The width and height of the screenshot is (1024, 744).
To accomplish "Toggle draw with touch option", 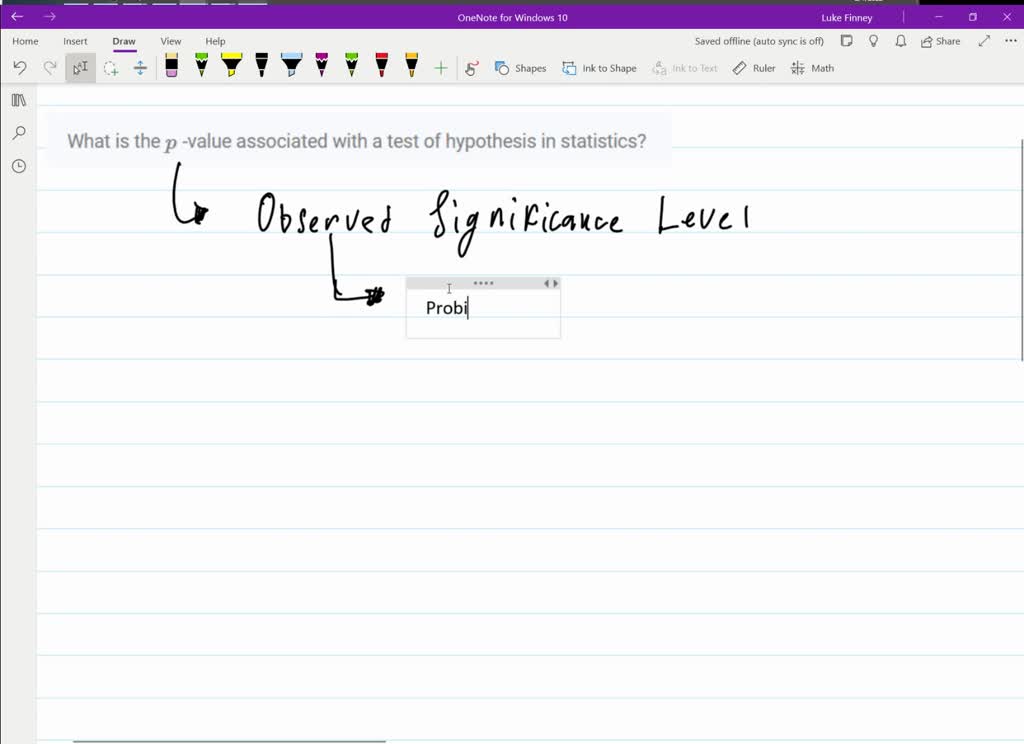I will pyautogui.click(x=472, y=68).
